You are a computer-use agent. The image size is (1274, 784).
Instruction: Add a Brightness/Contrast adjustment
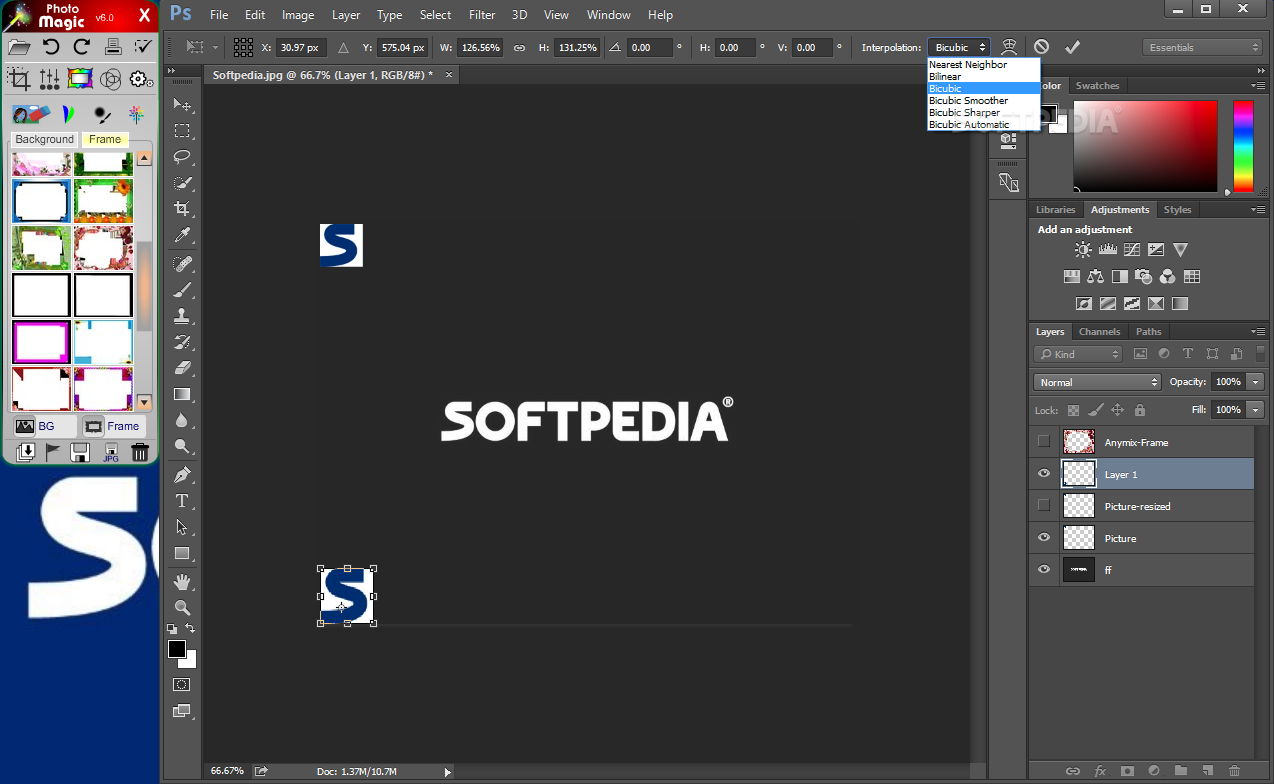(1083, 250)
